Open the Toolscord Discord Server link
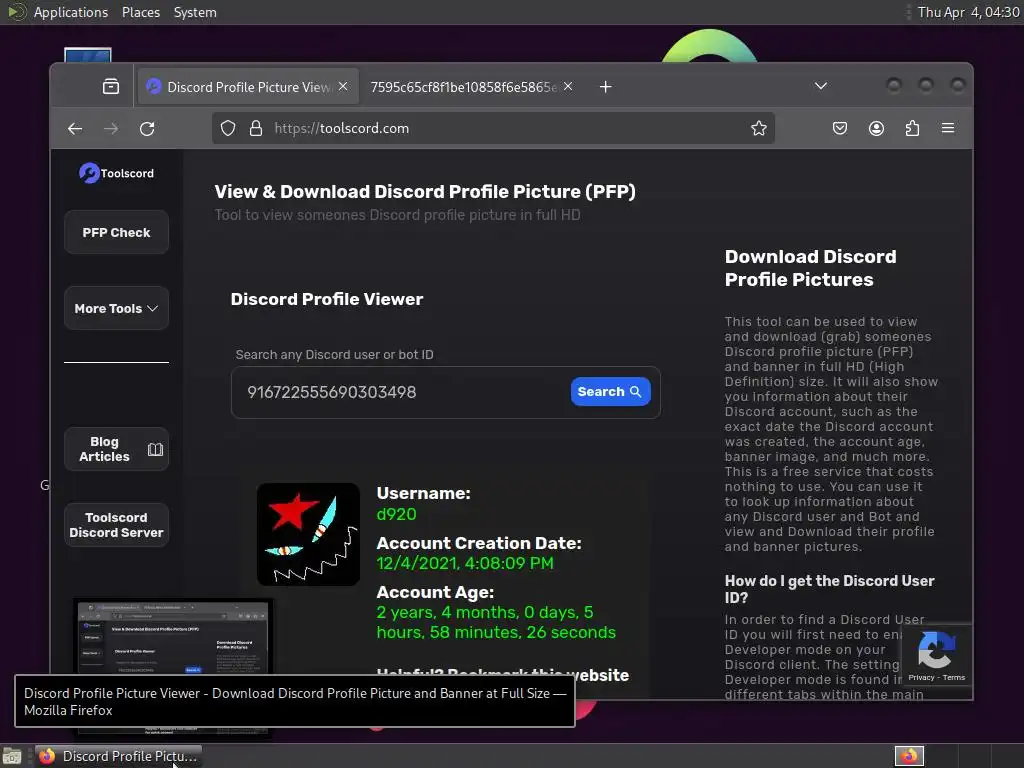The image size is (1024, 768). 116,525
